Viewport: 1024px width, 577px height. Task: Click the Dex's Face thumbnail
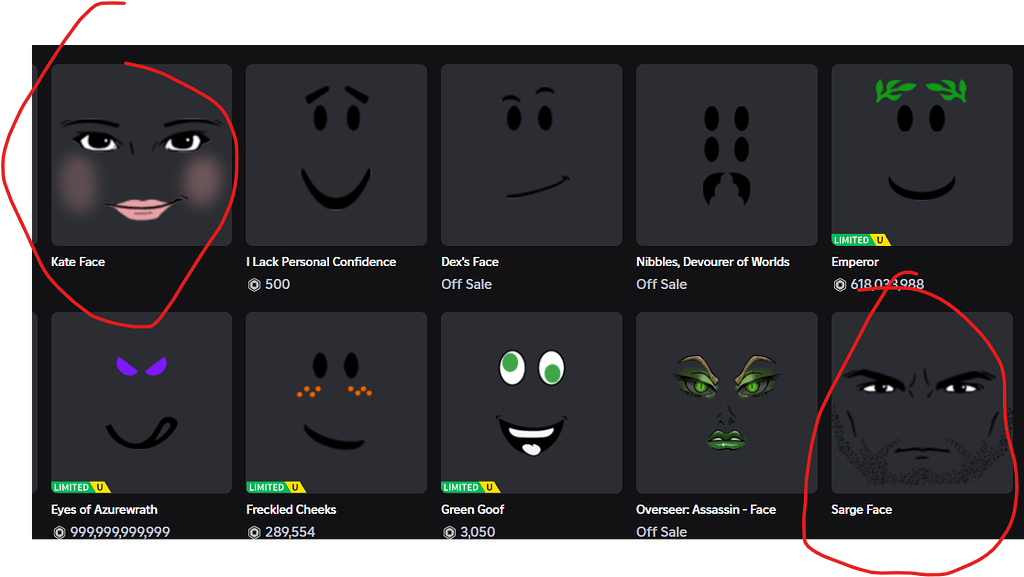pos(531,154)
